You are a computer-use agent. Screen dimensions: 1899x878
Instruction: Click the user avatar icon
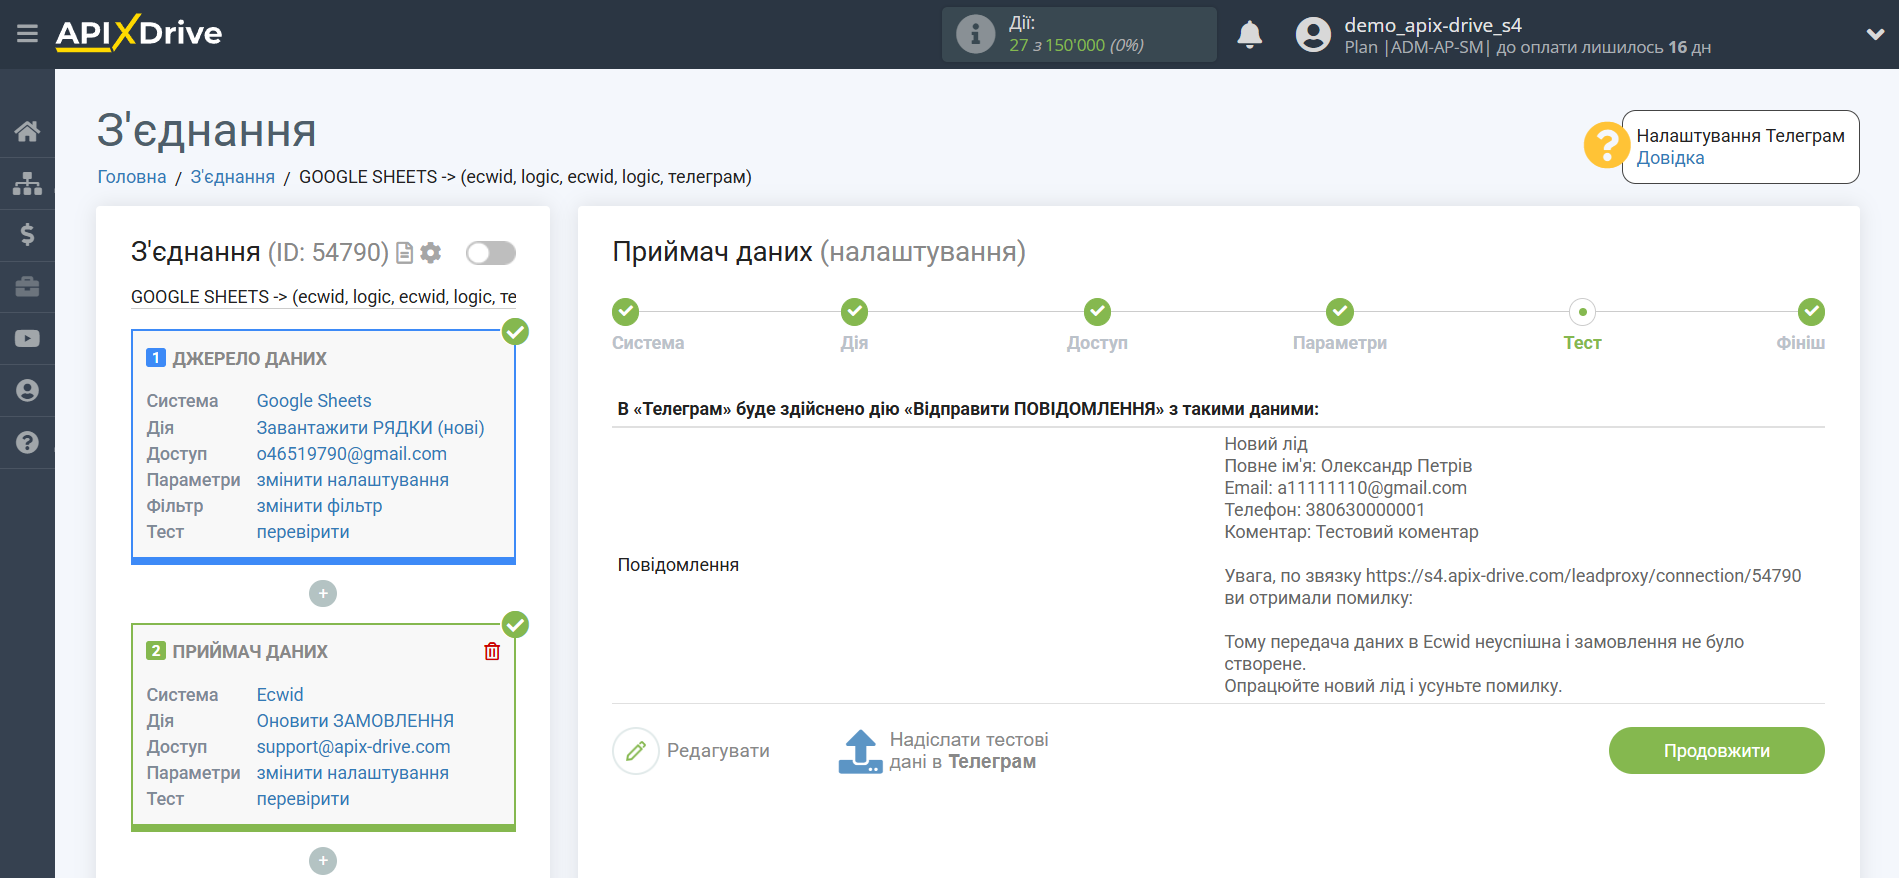tap(1313, 34)
